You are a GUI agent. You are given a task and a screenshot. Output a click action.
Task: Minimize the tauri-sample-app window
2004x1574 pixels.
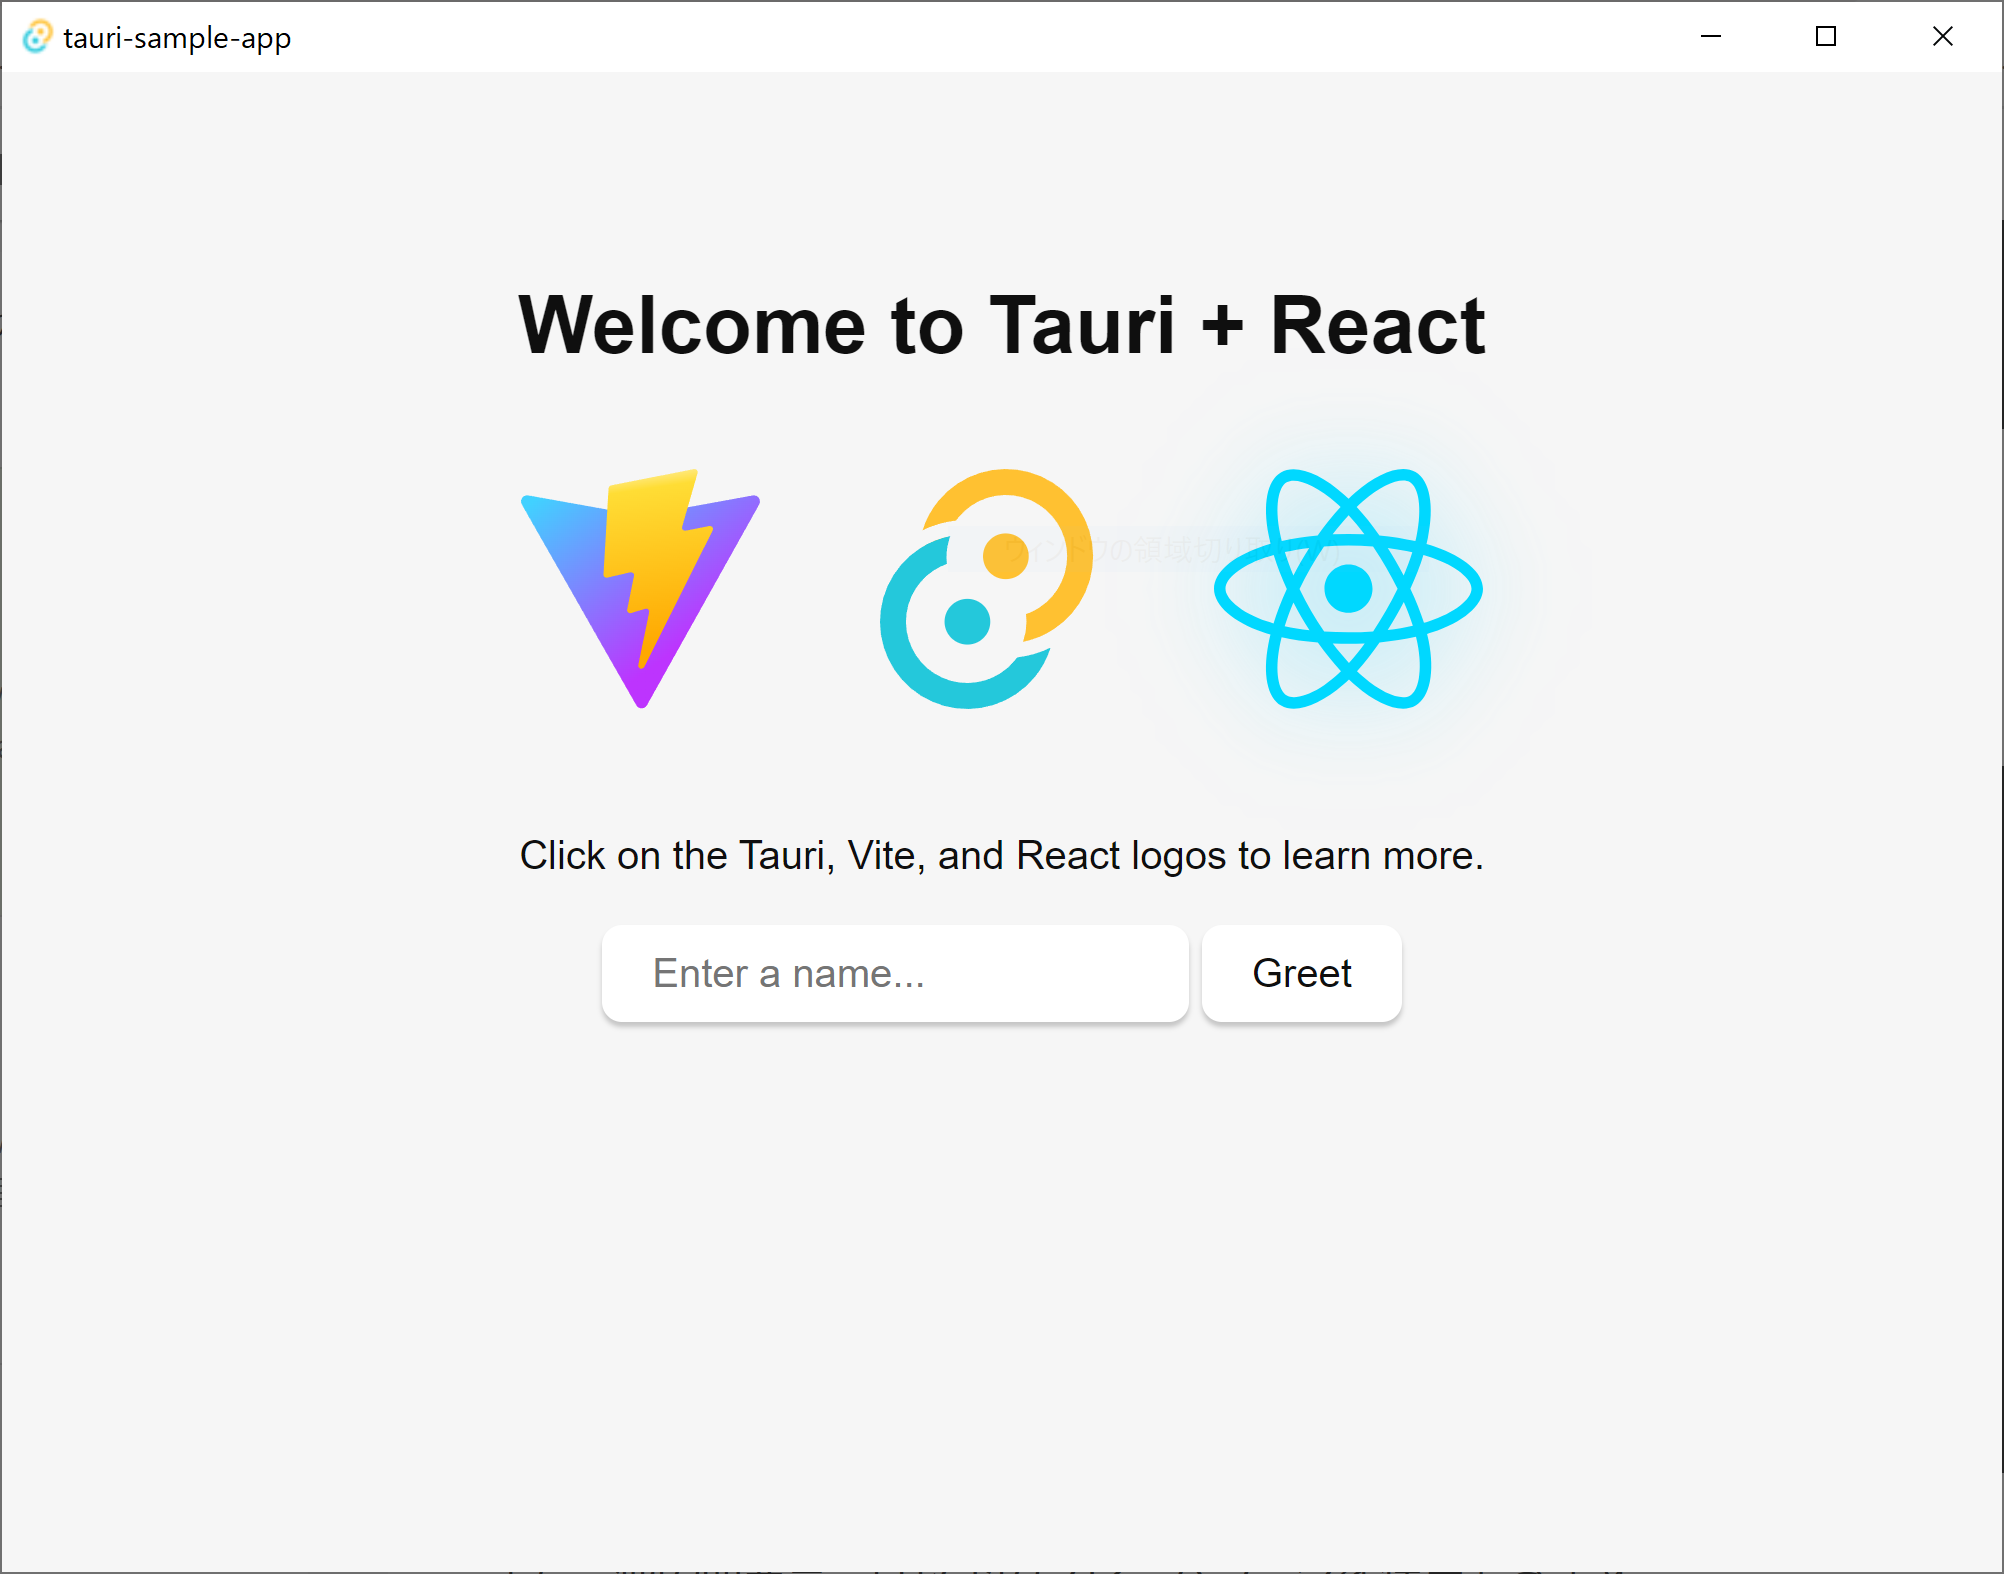1710,36
